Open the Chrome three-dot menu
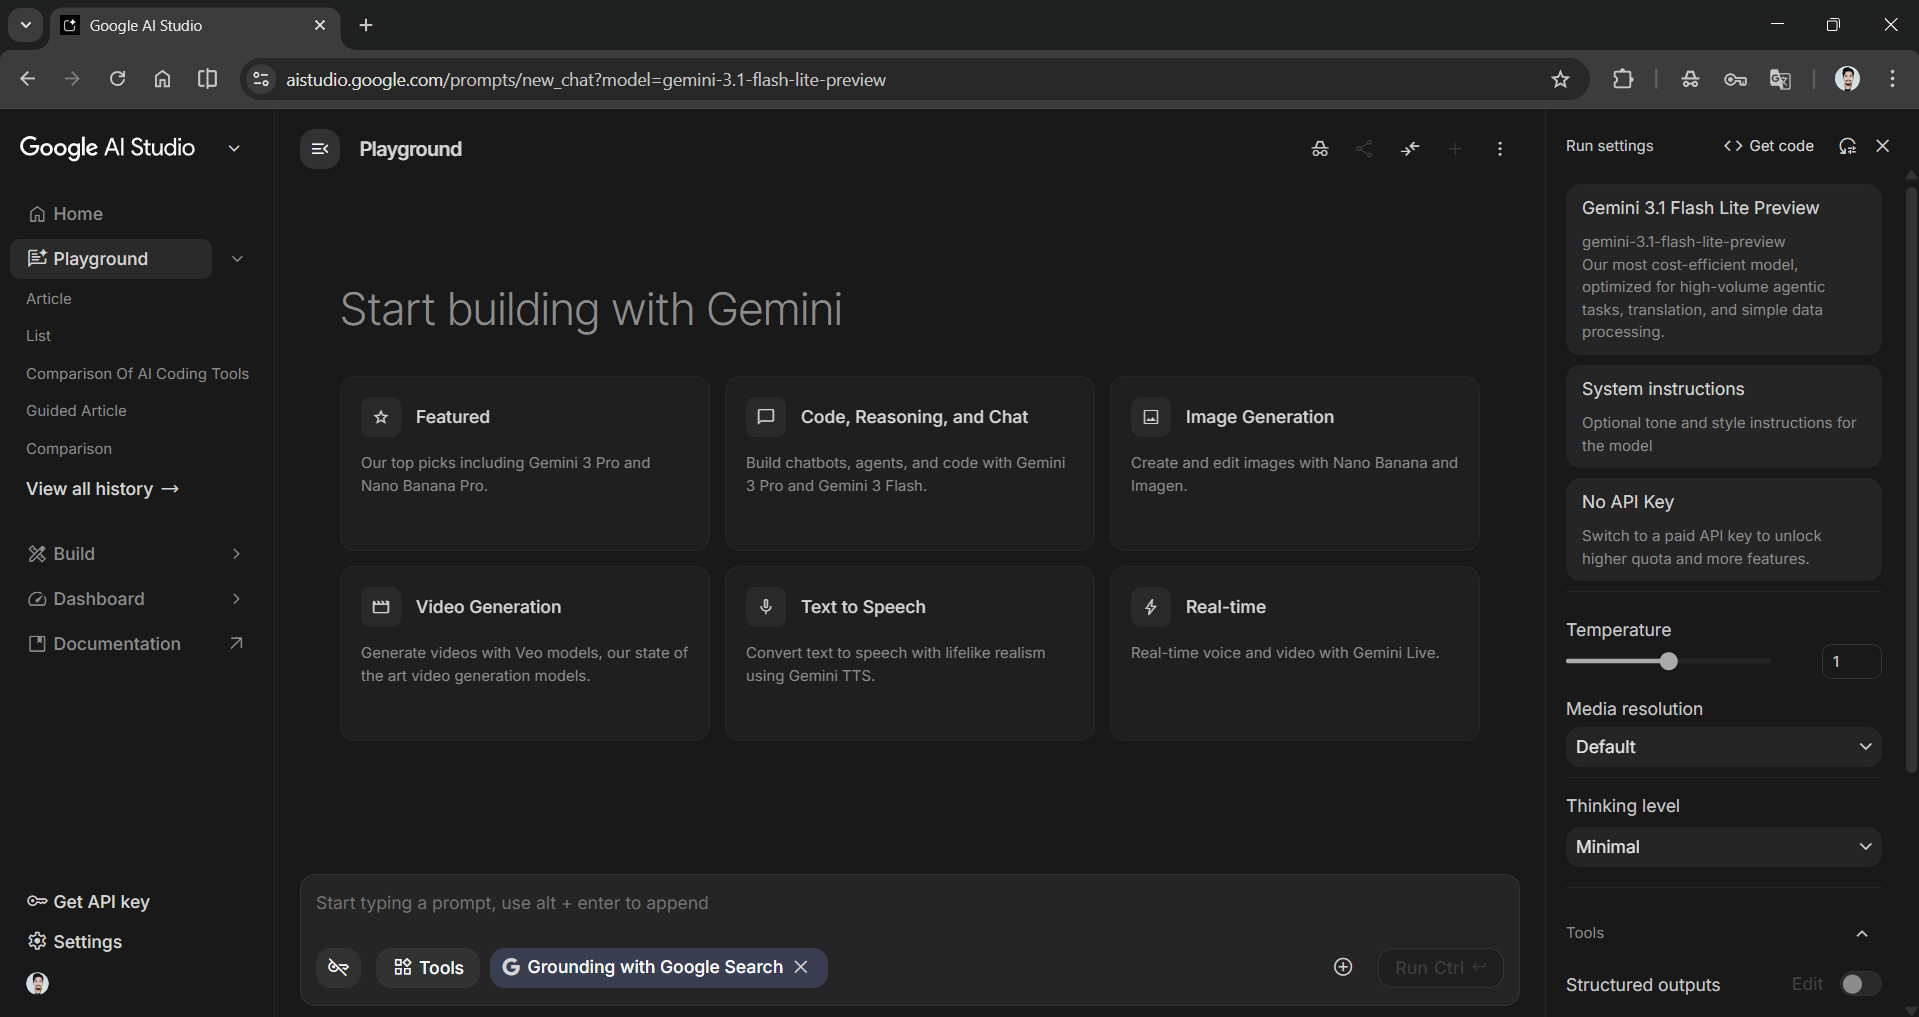 1892,79
